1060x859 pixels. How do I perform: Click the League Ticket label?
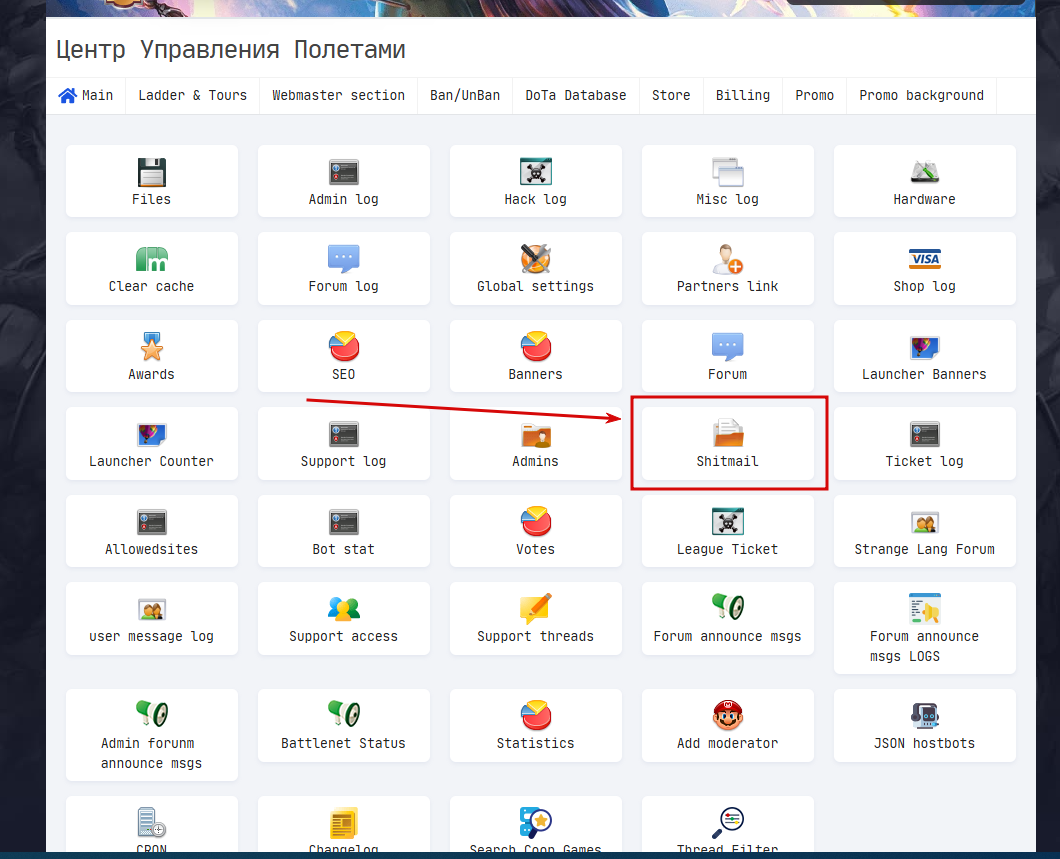point(727,549)
